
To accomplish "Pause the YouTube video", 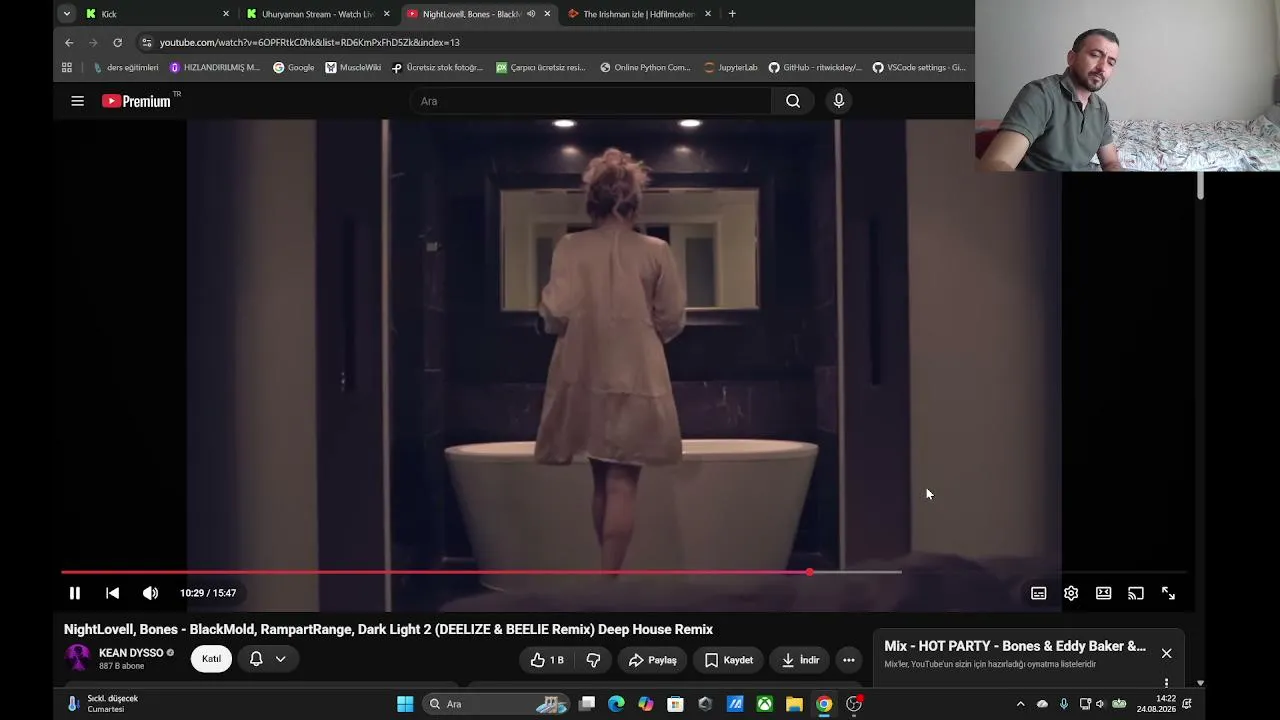I will [x=74, y=593].
